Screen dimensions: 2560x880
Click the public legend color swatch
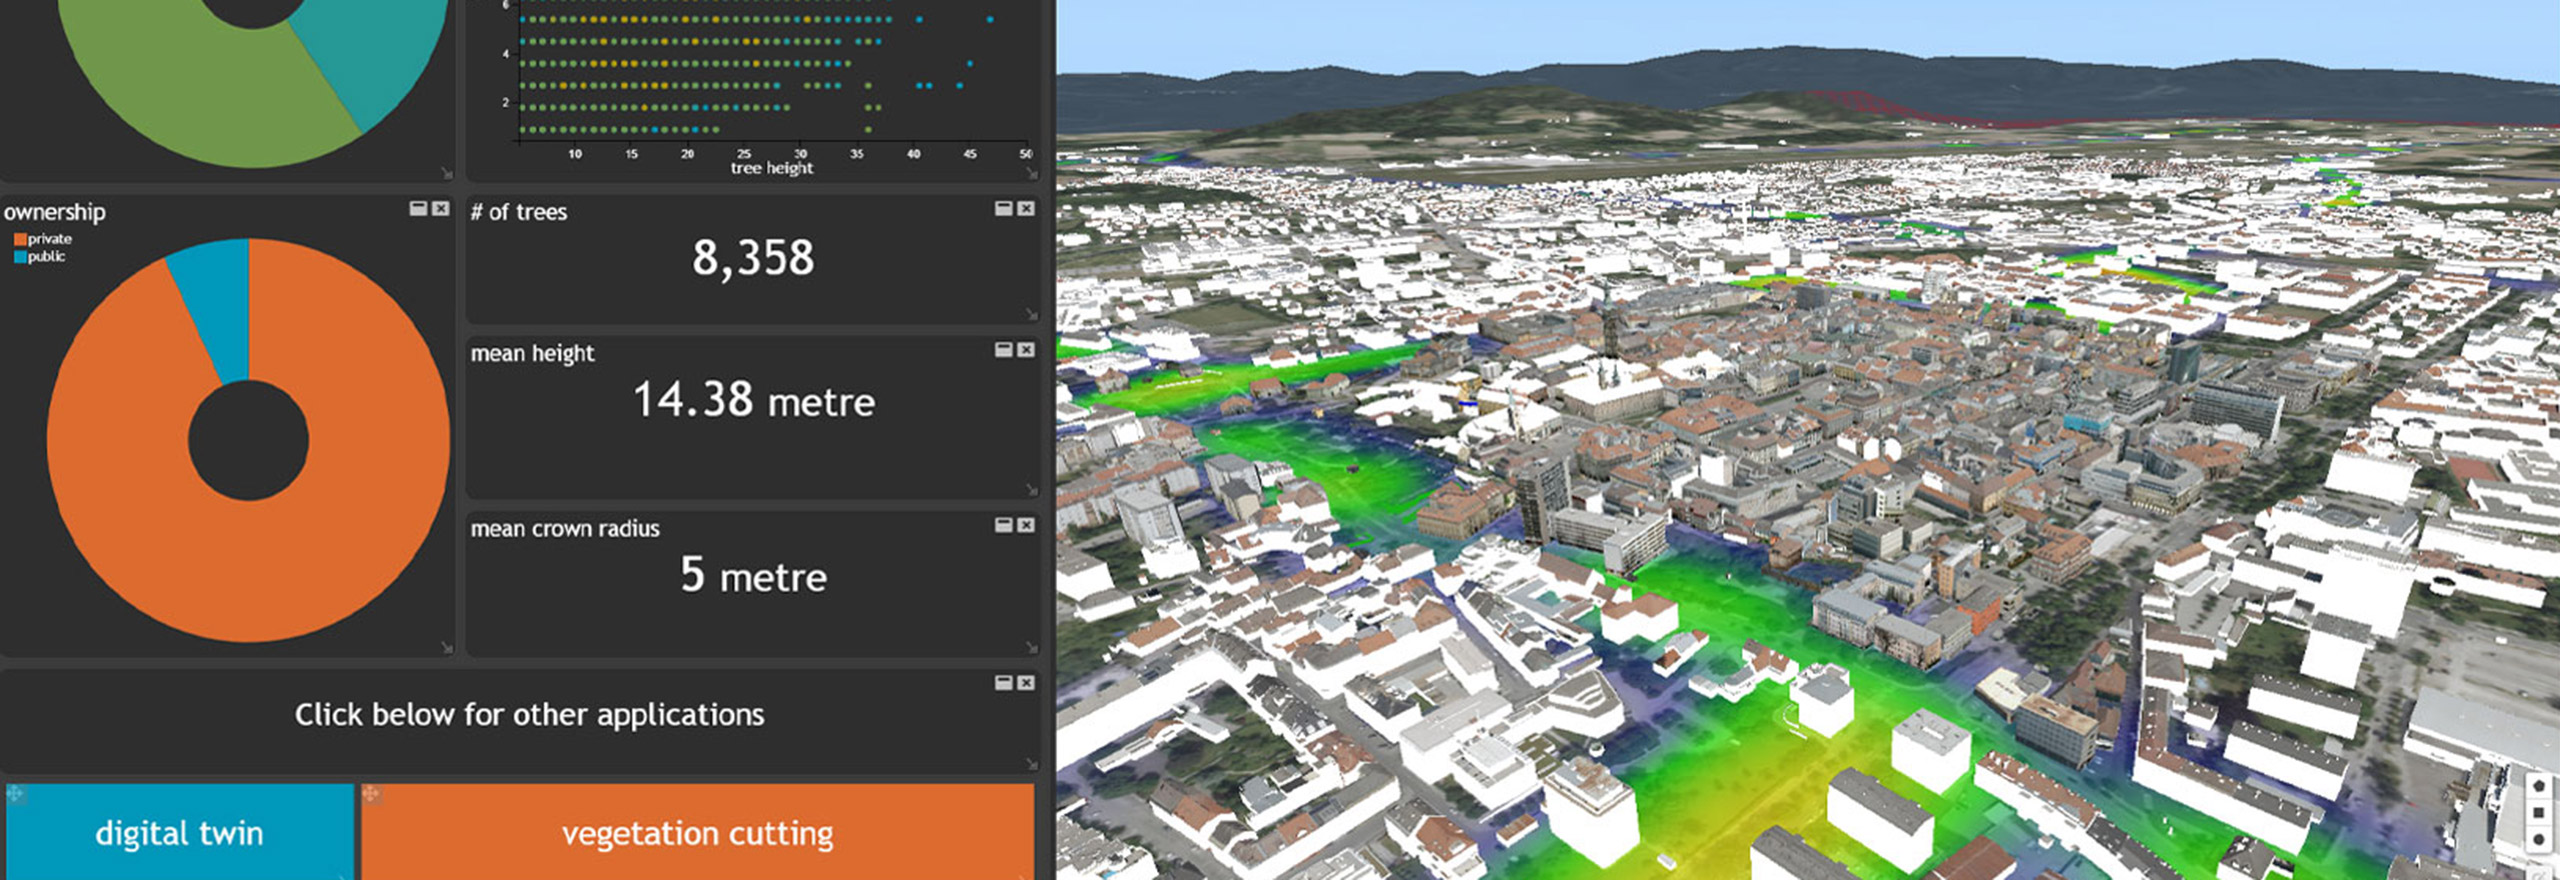tap(20, 257)
